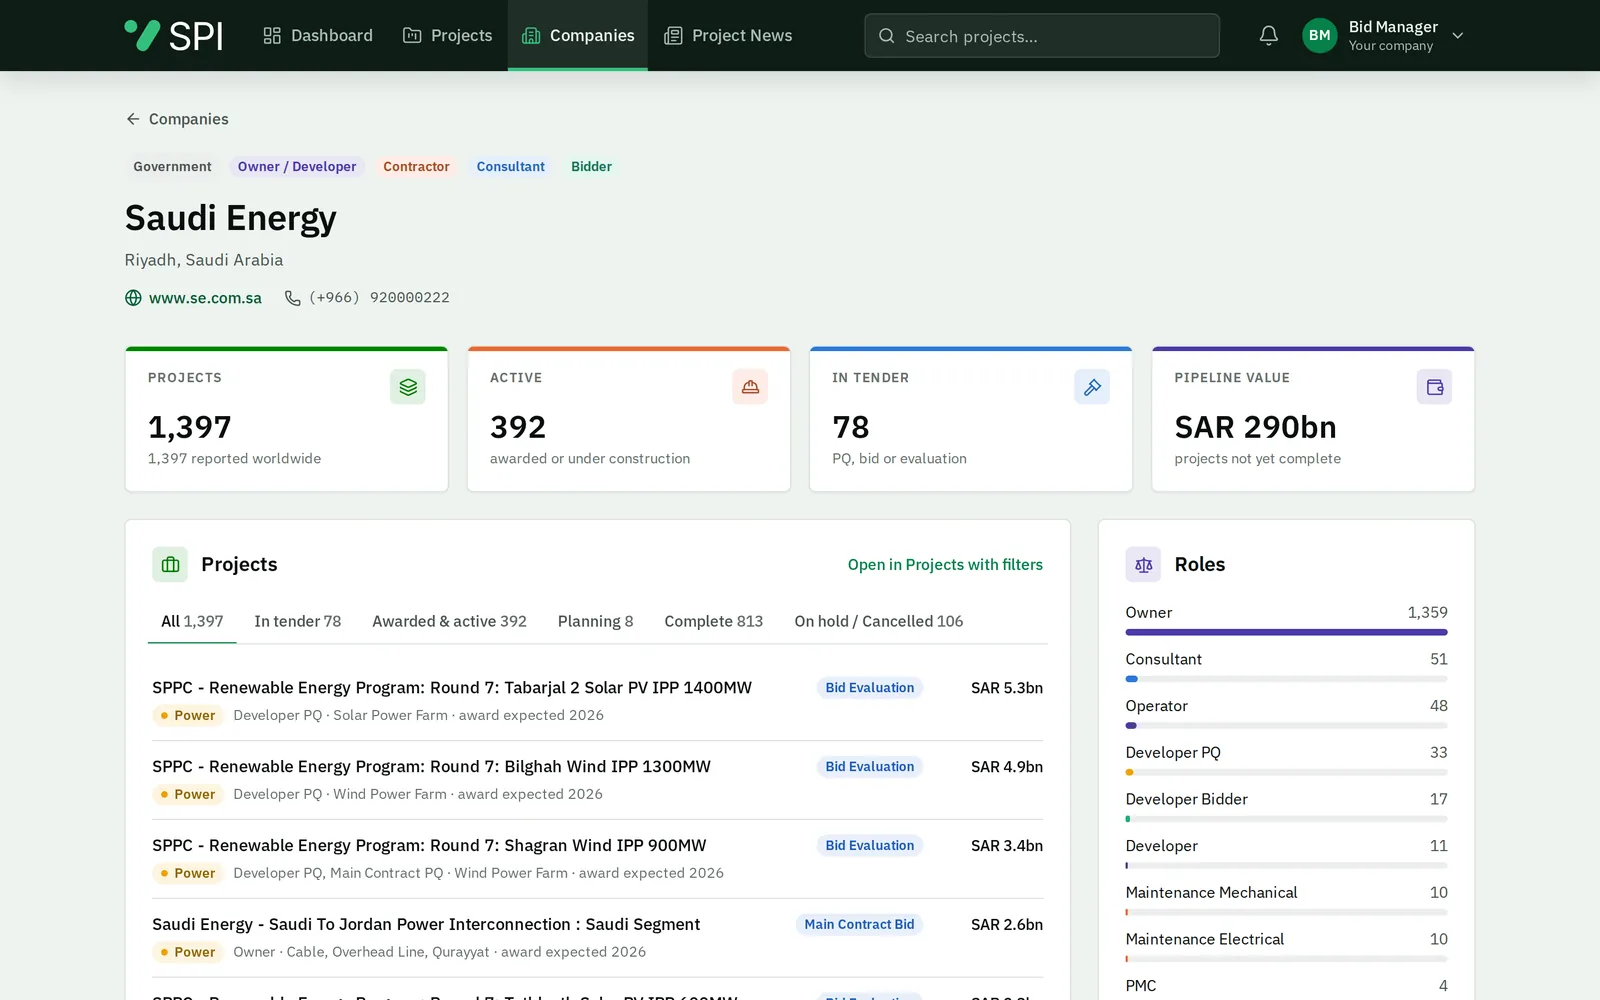Screen dimensions: 1600x1000
Task: Select the Planning 8 tab
Action: (x=595, y=621)
